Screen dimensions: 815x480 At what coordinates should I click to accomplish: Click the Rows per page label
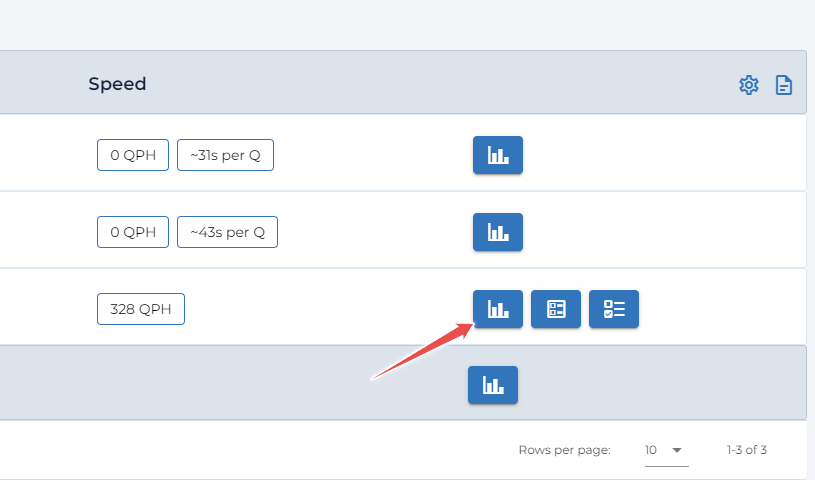pos(564,450)
